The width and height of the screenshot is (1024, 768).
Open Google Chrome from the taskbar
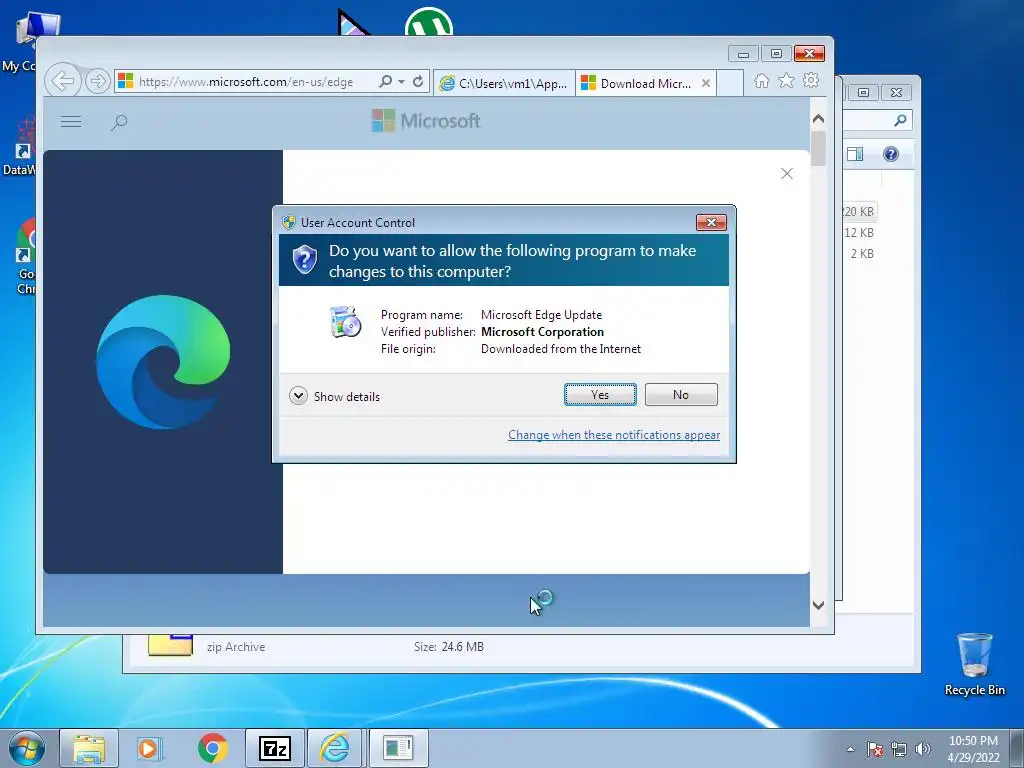pos(213,748)
